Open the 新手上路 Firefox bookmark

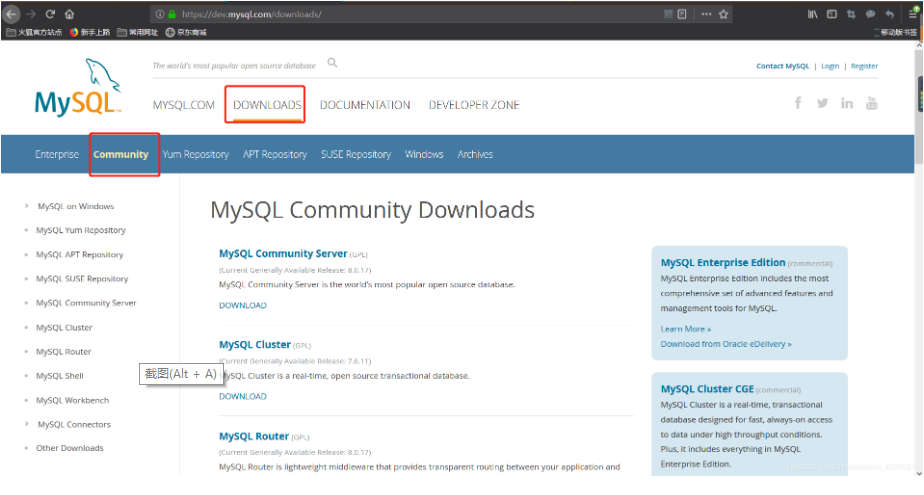tap(90, 32)
